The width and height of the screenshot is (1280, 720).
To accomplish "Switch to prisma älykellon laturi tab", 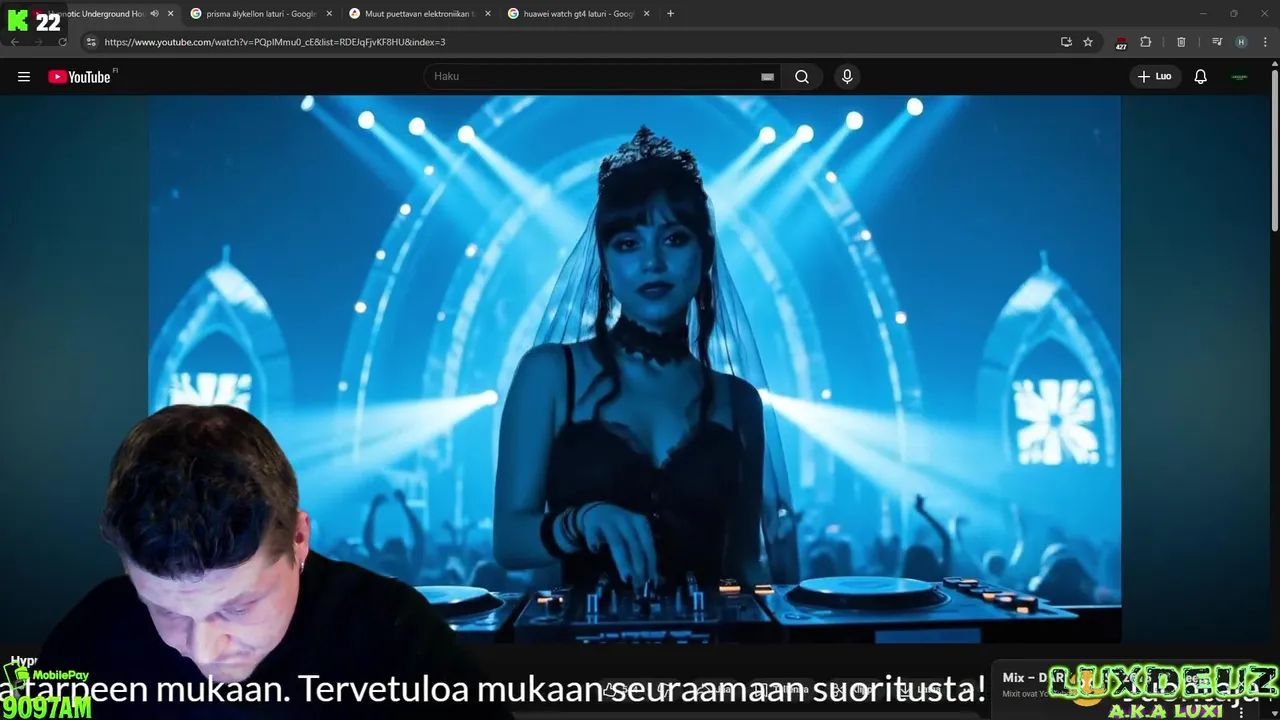I will 260,14.
